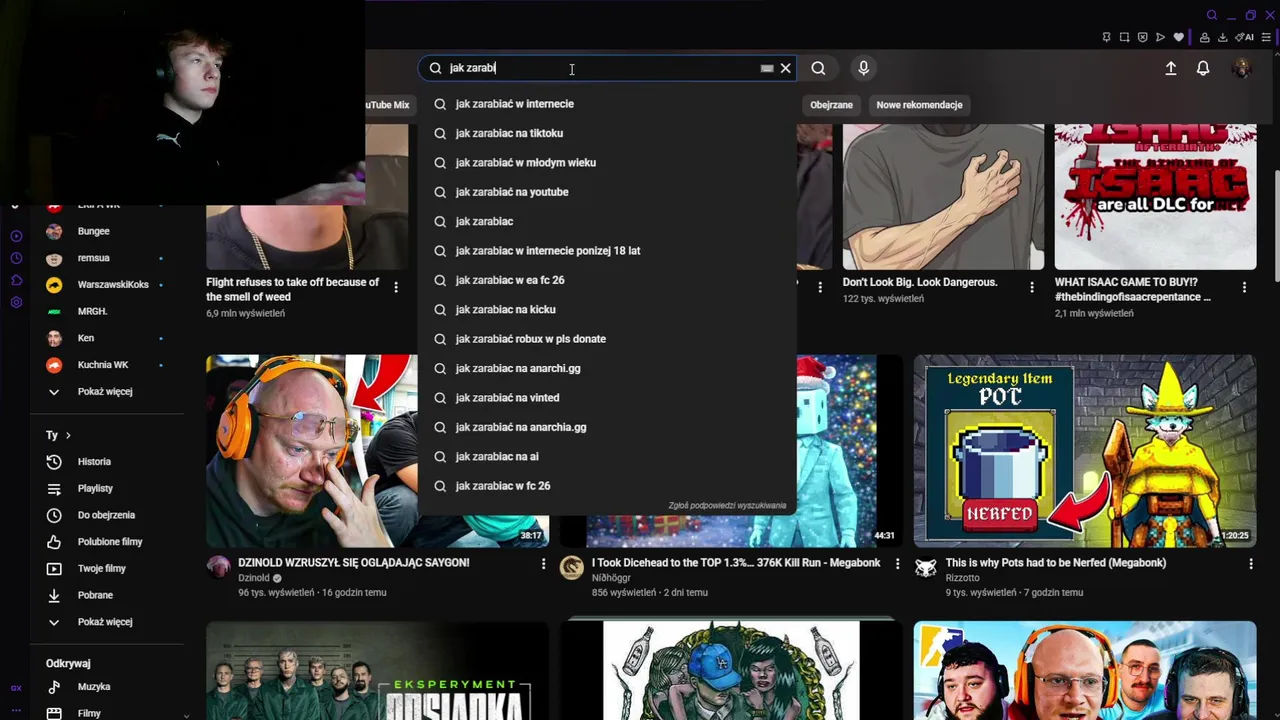Open options menu for 'WHAT ISAAC GAME TO BUY'
The height and width of the screenshot is (720, 1280).
(1244, 287)
